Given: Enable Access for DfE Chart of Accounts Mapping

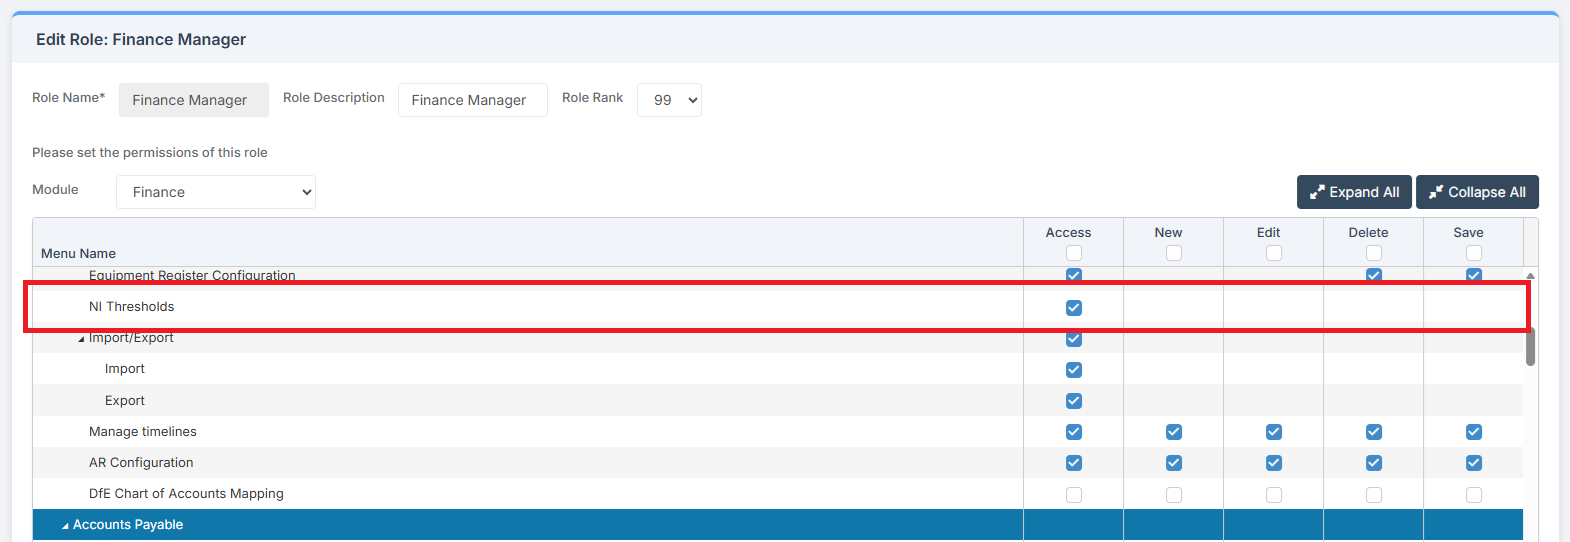Looking at the screenshot, I should coord(1074,495).
